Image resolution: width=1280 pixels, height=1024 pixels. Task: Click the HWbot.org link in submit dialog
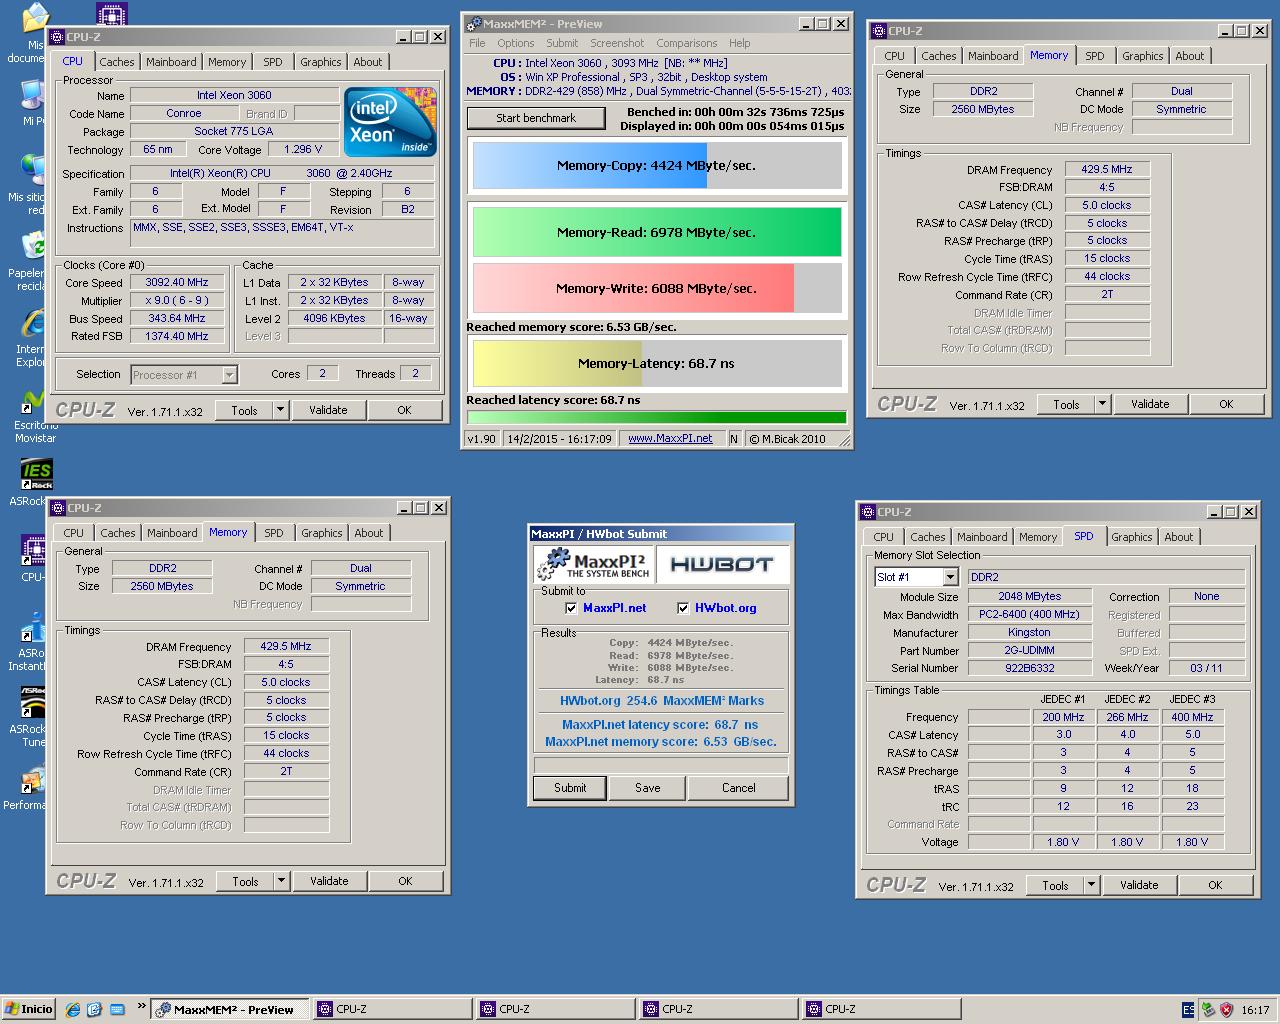tap(725, 608)
